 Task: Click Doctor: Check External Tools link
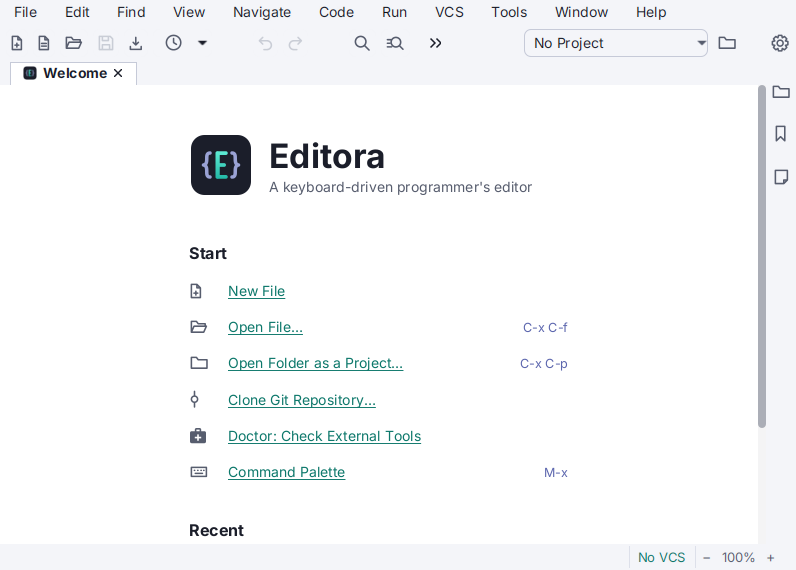[x=324, y=436]
